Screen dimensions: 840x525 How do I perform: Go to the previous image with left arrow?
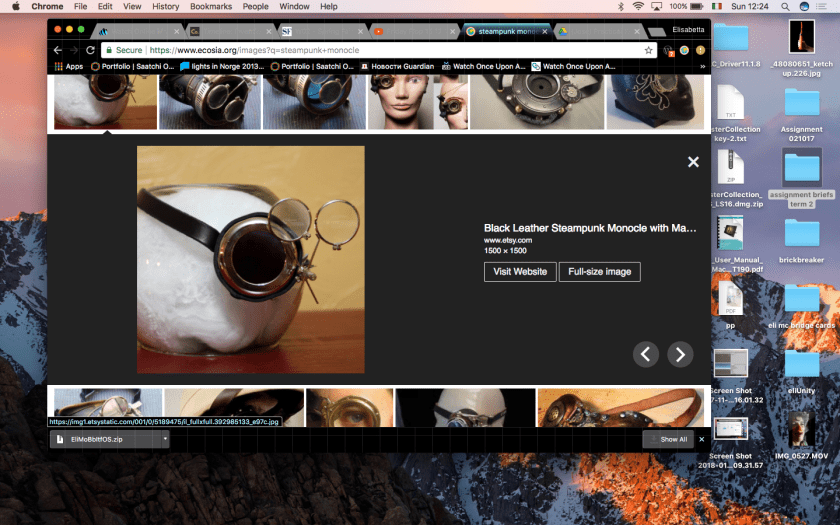coord(646,354)
